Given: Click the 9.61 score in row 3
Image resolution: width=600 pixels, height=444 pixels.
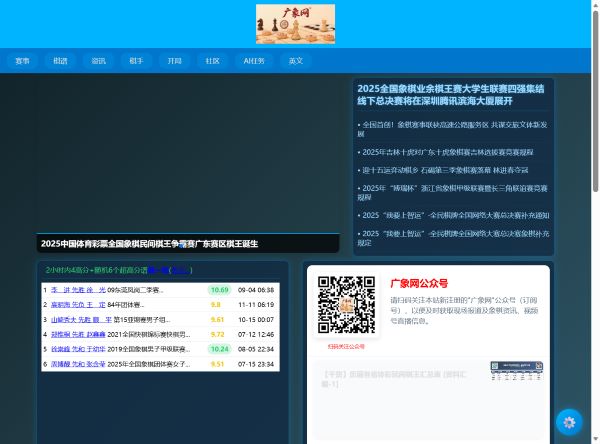Looking at the screenshot, I should tap(217, 320).
